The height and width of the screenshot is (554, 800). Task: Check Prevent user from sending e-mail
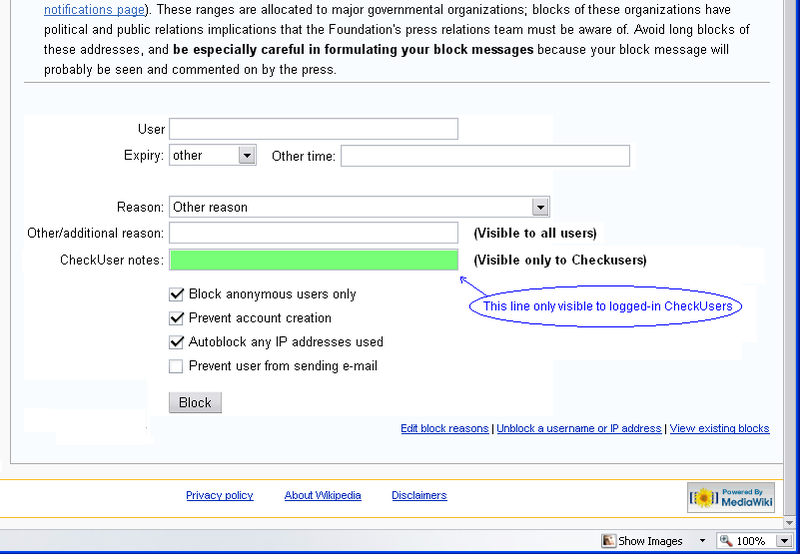(x=177, y=366)
